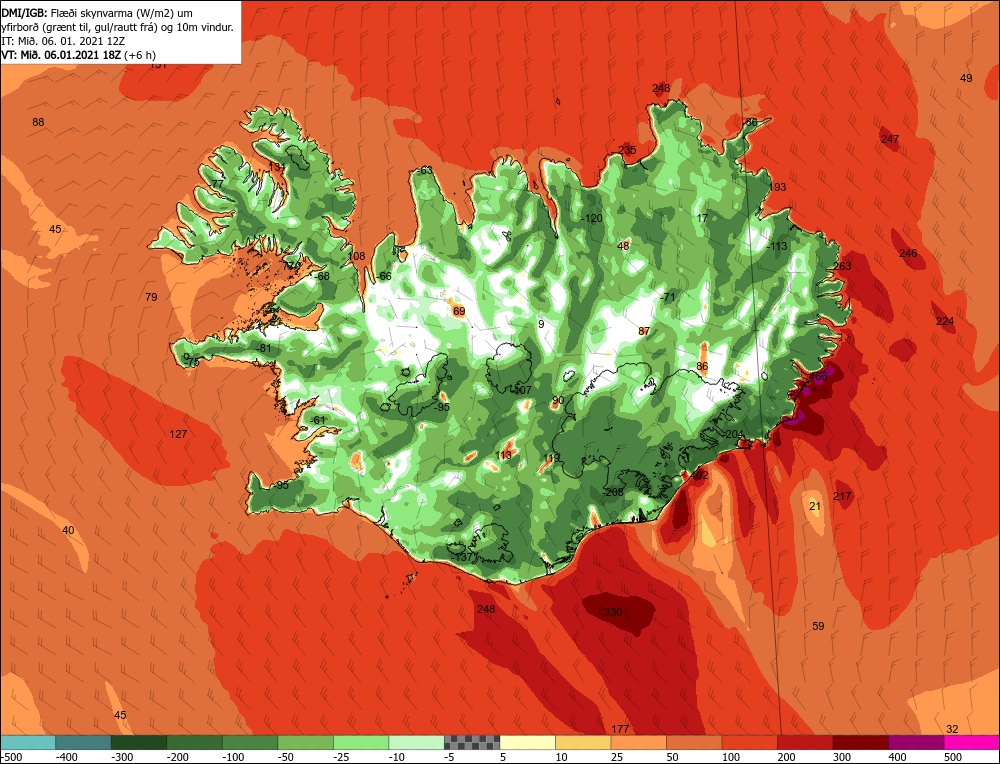Click the map value '247' off the northeast coast
The image size is (1000, 764).
(x=890, y=139)
